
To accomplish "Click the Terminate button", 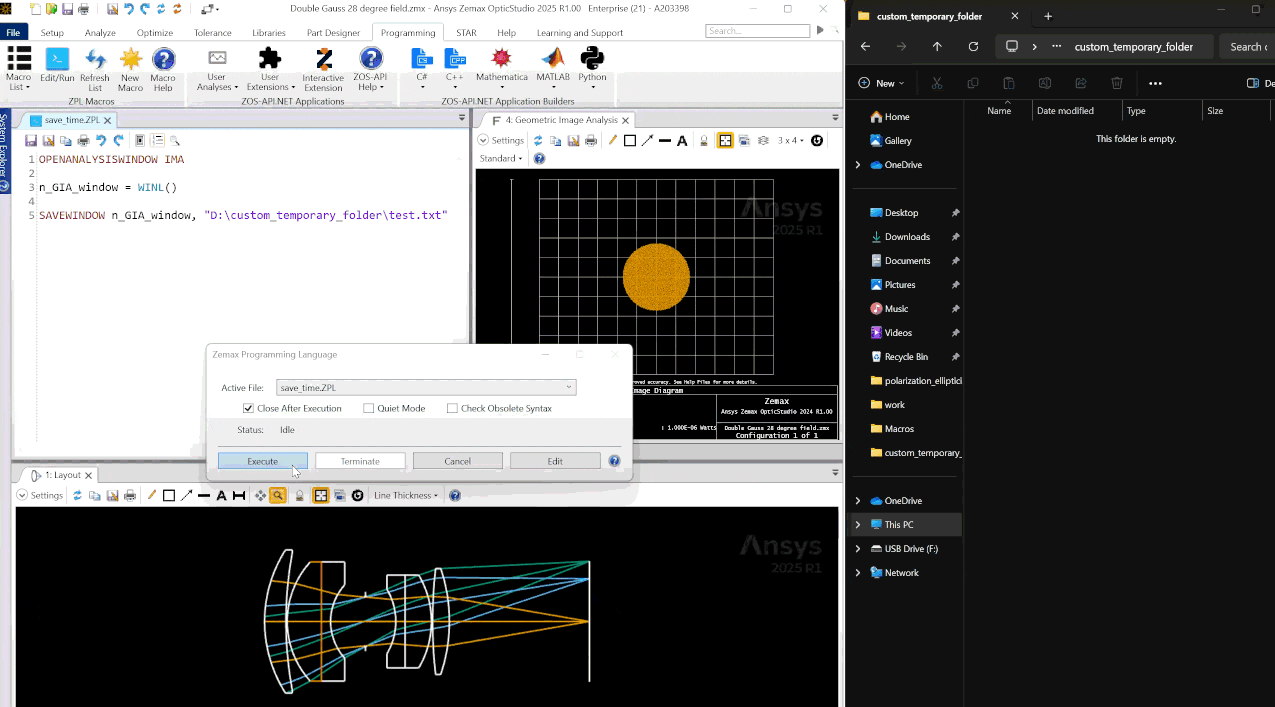I will pyautogui.click(x=360, y=461).
